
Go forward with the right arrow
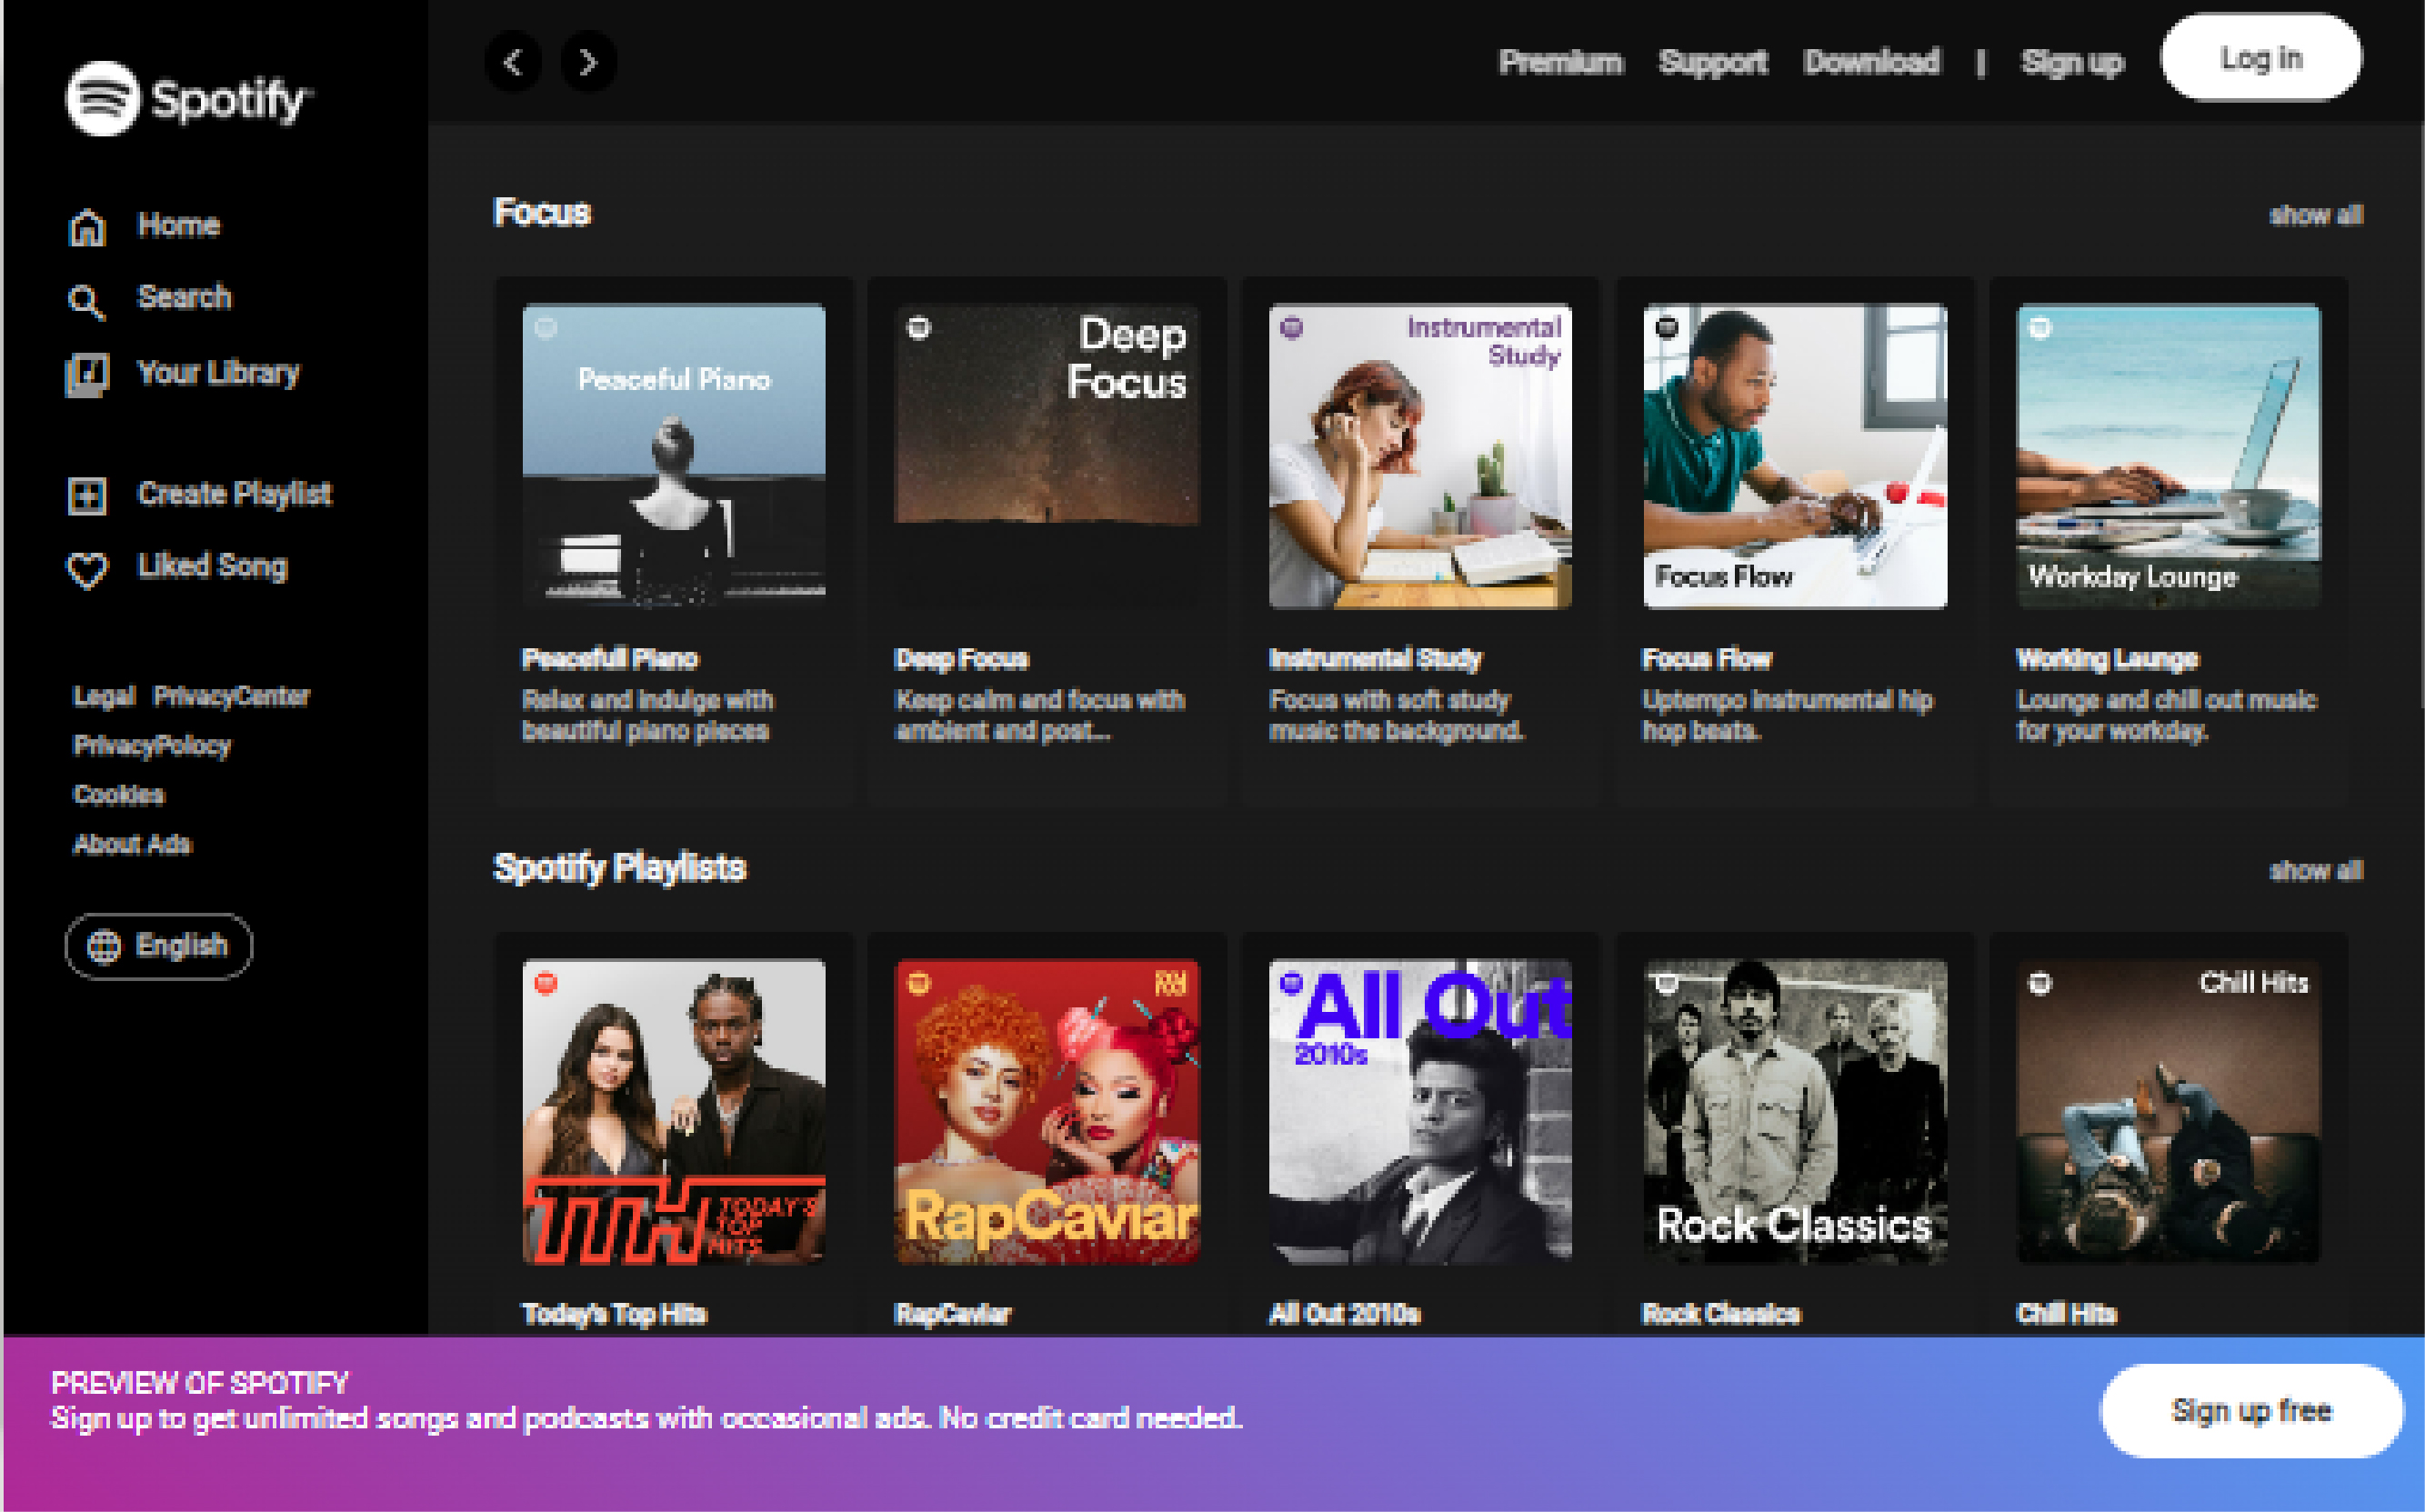coord(588,62)
